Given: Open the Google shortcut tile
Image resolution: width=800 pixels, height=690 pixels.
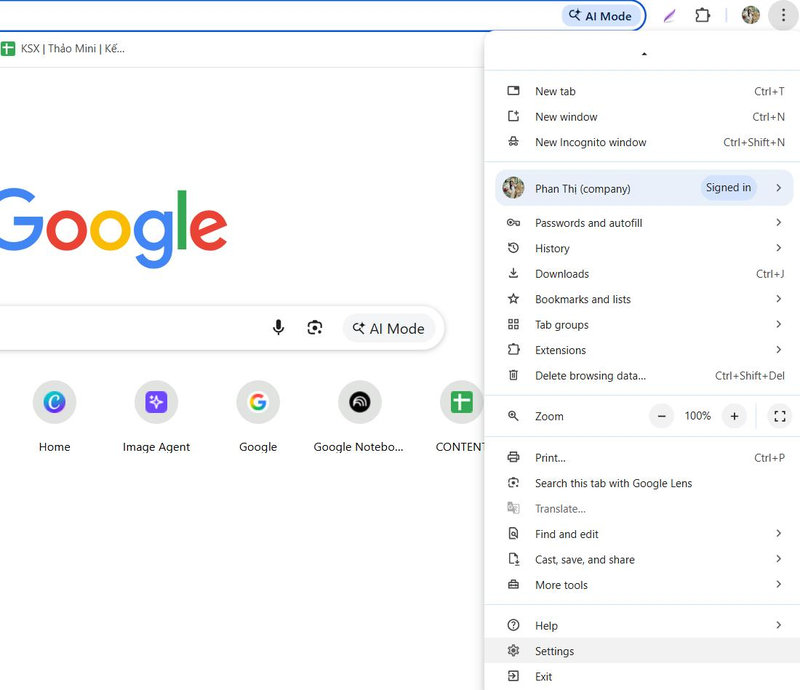Looking at the screenshot, I should pyautogui.click(x=258, y=416).
